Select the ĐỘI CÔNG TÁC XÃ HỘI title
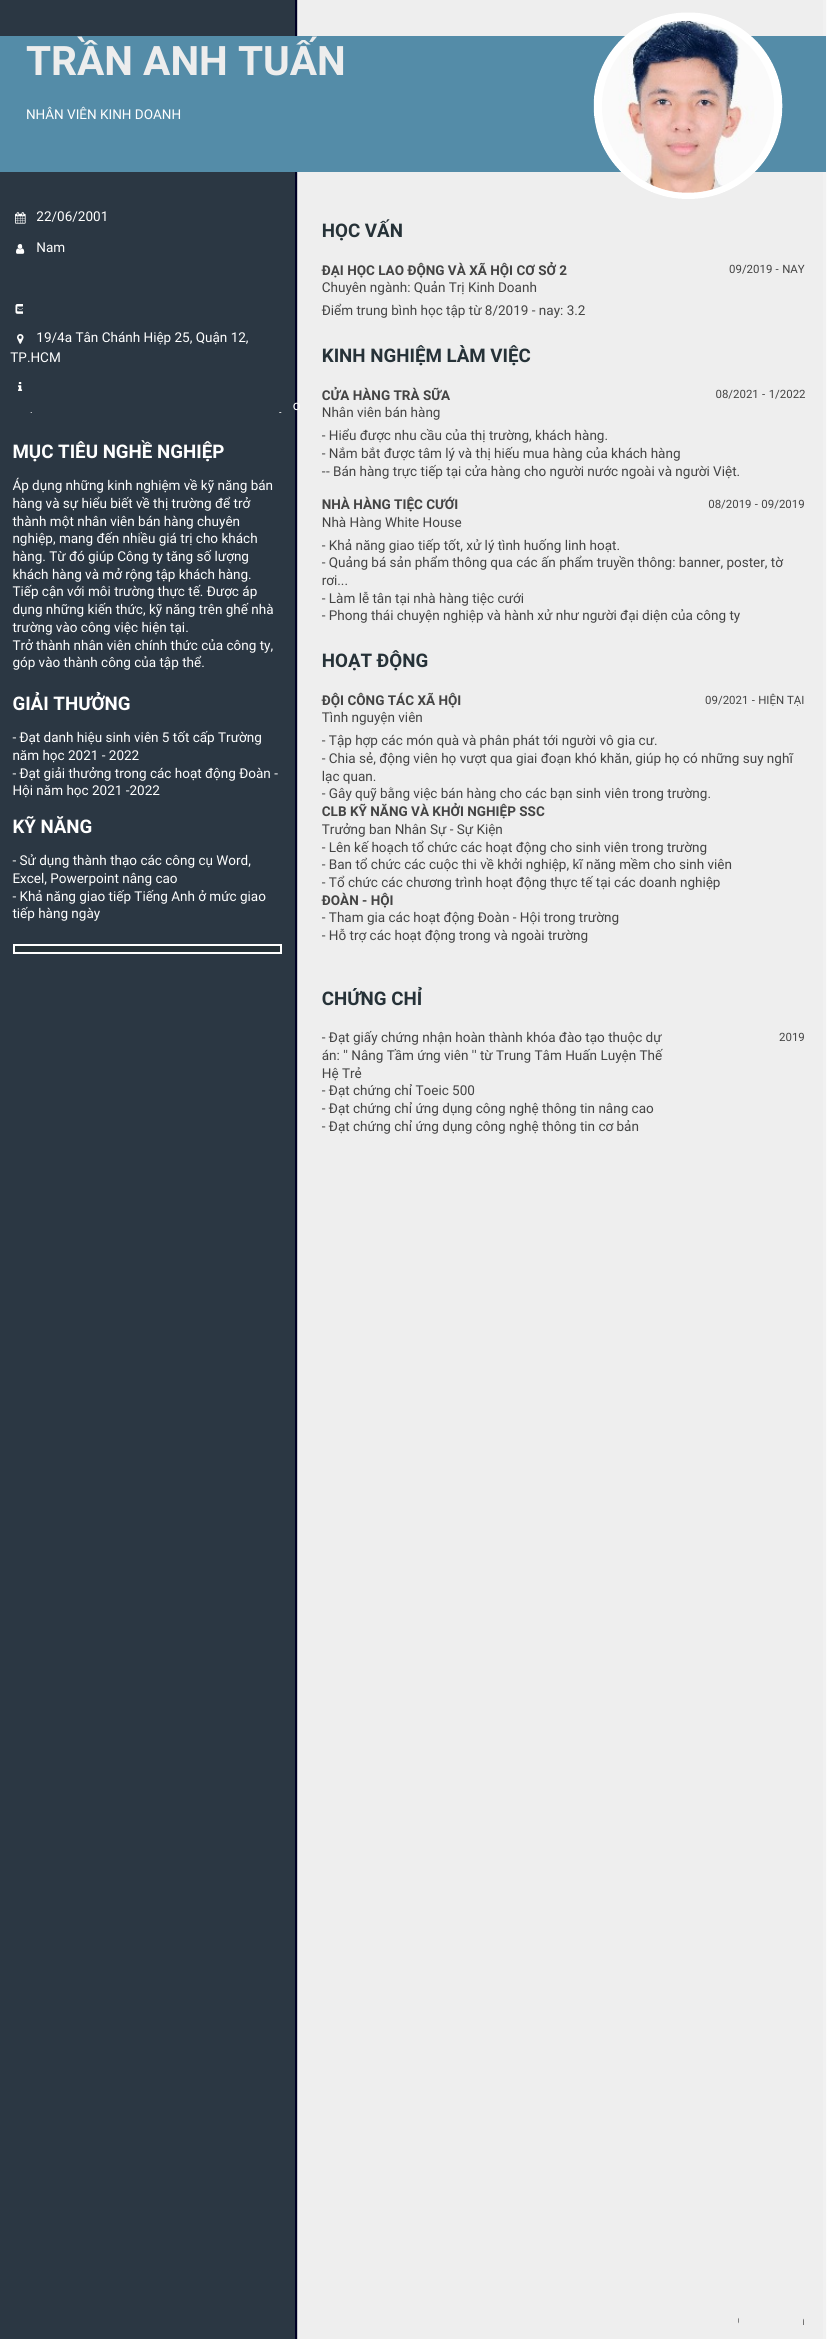Viewport: 827px width, 2340px height. coord(391,701)
